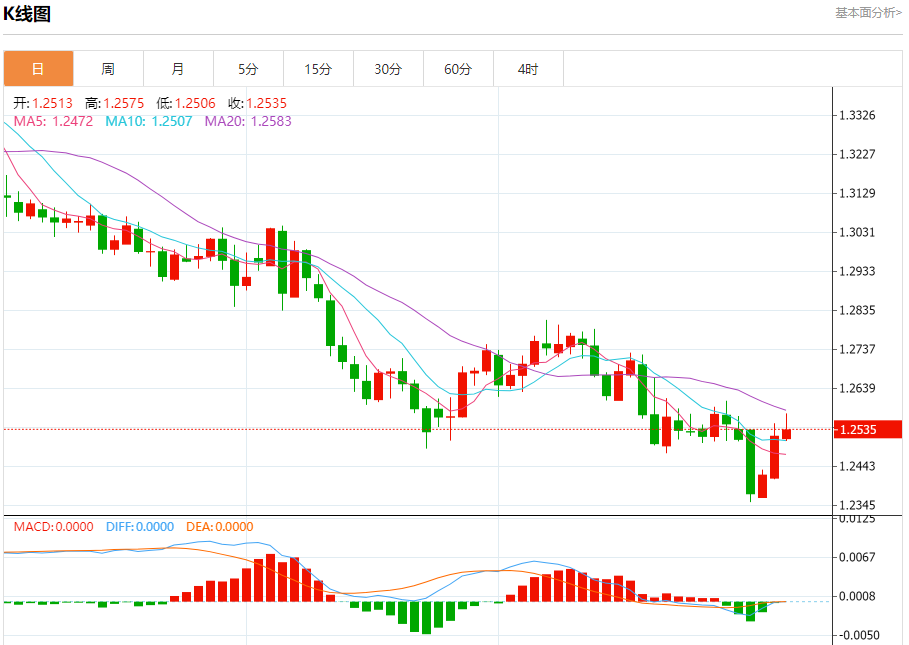Open the 5分 five-minute chart tab
The height and width of the screenshot is (645, 909).
tap(249, 69)
